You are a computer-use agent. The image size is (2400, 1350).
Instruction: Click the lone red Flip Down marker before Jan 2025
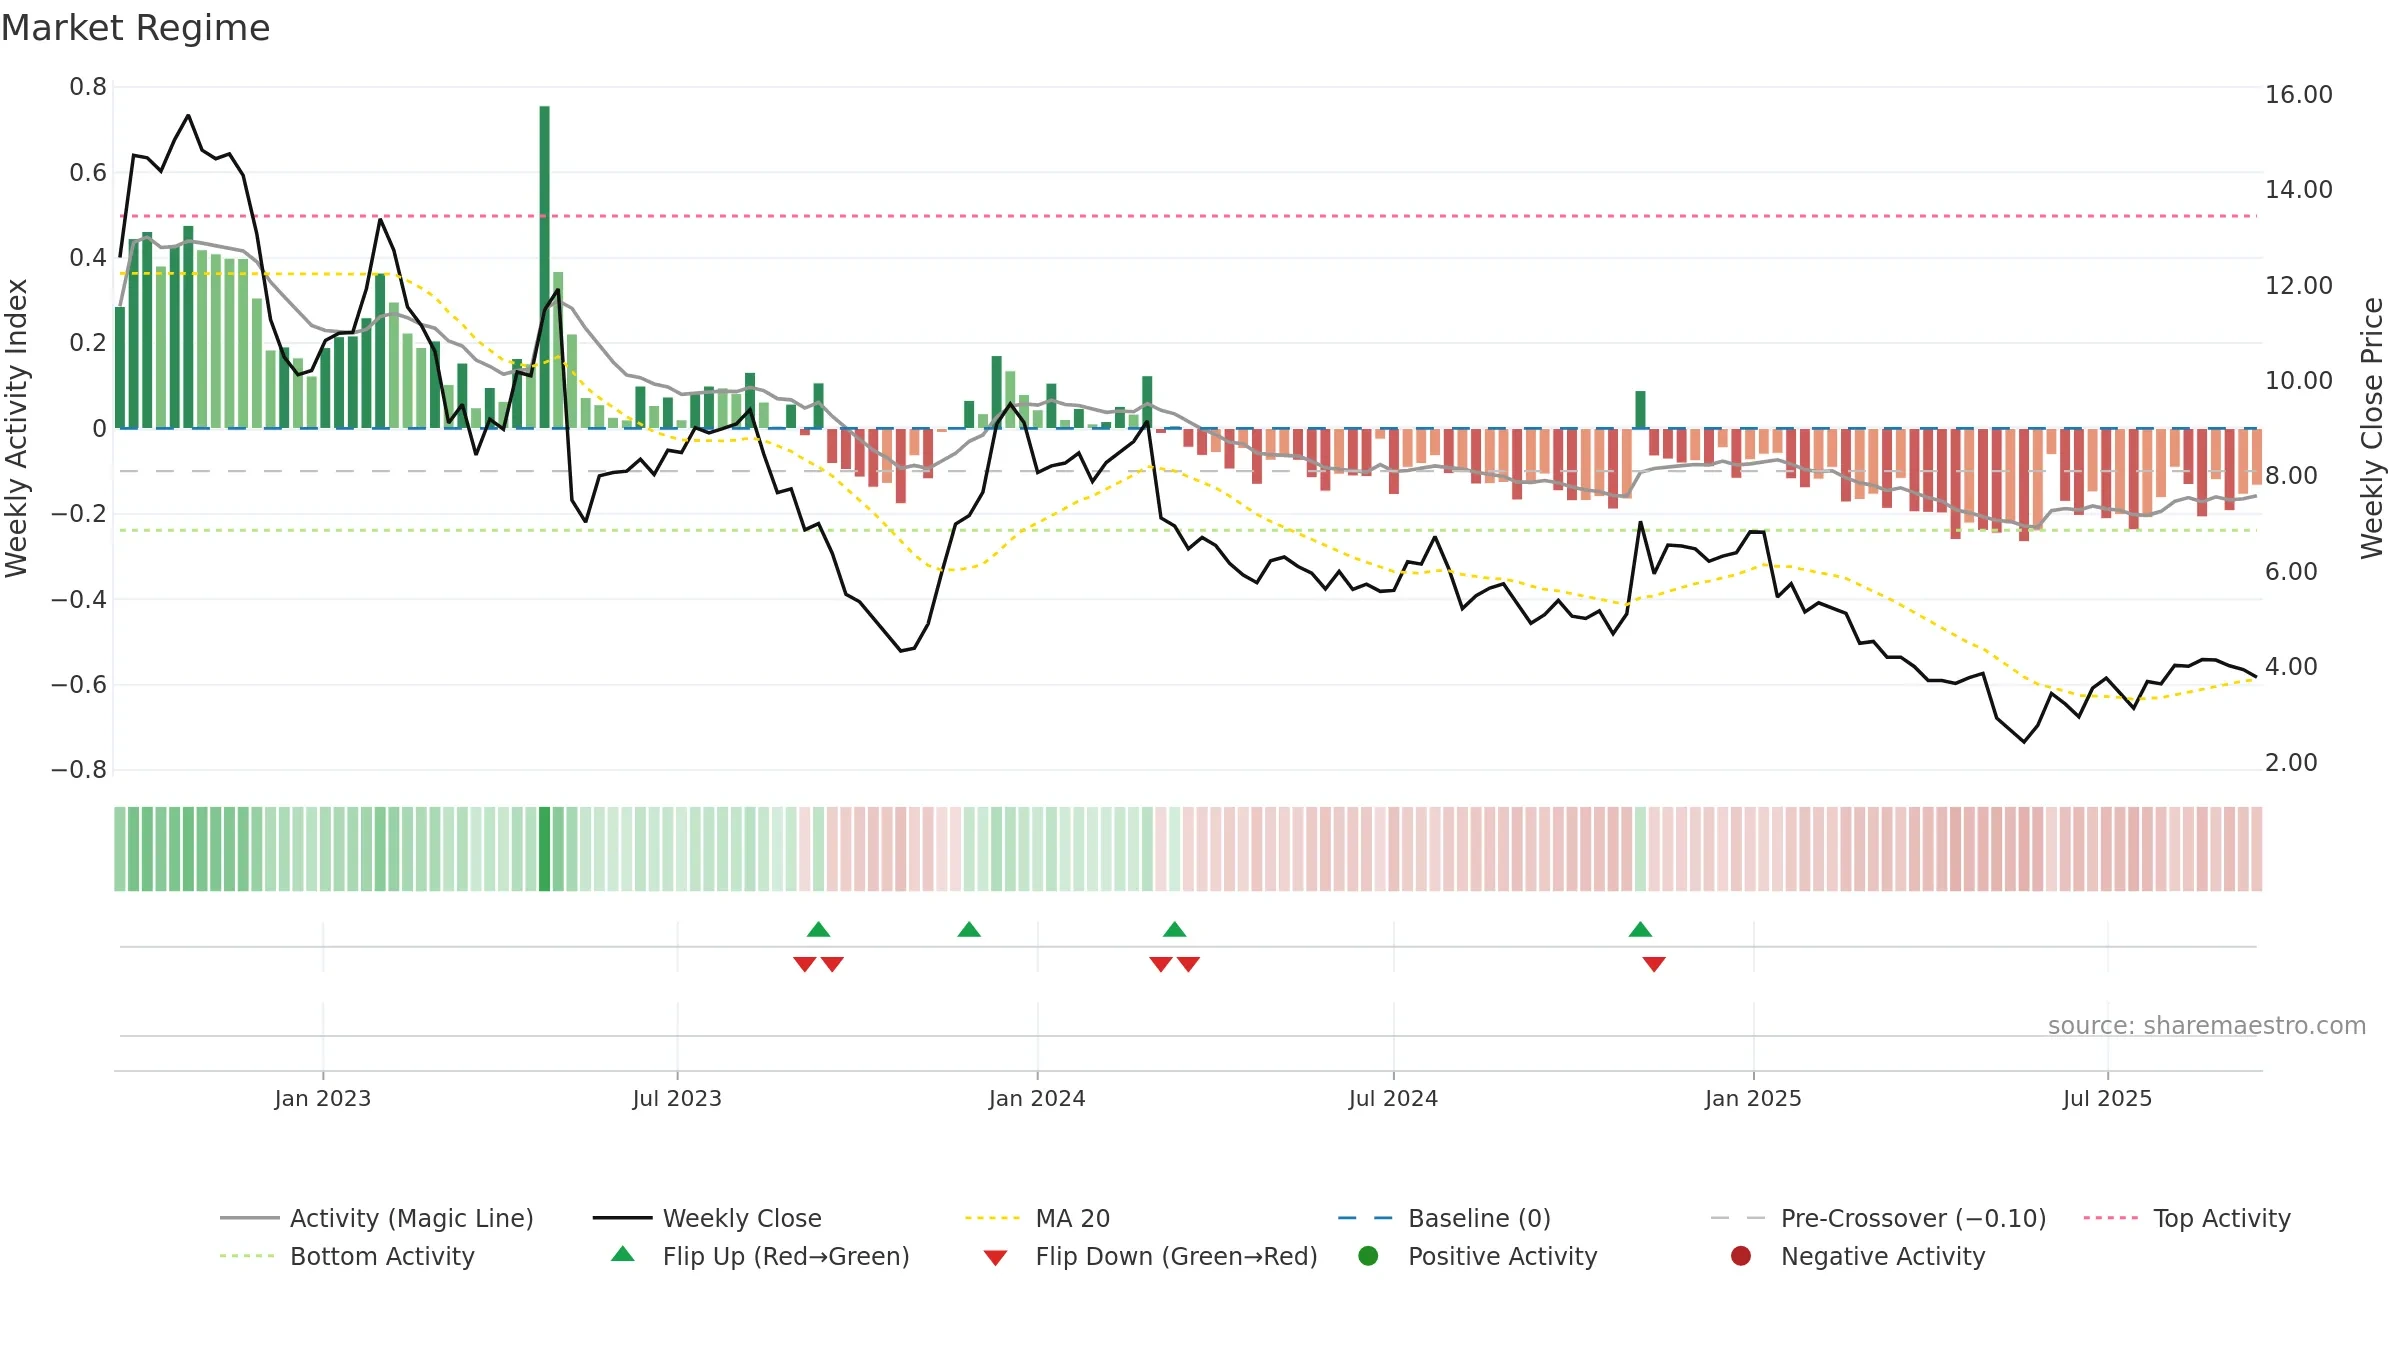[x=1654, y=964]
